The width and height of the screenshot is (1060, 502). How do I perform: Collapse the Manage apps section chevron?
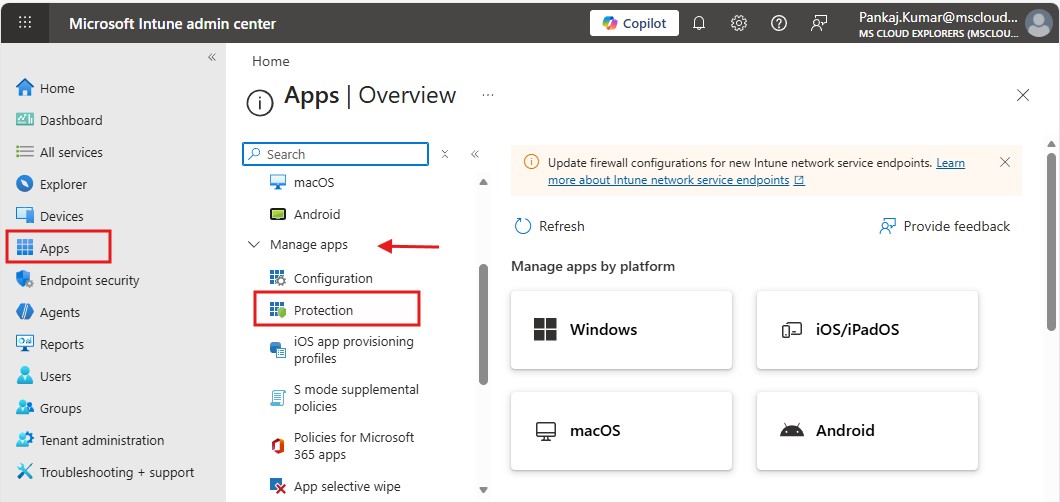coord(254,245)
